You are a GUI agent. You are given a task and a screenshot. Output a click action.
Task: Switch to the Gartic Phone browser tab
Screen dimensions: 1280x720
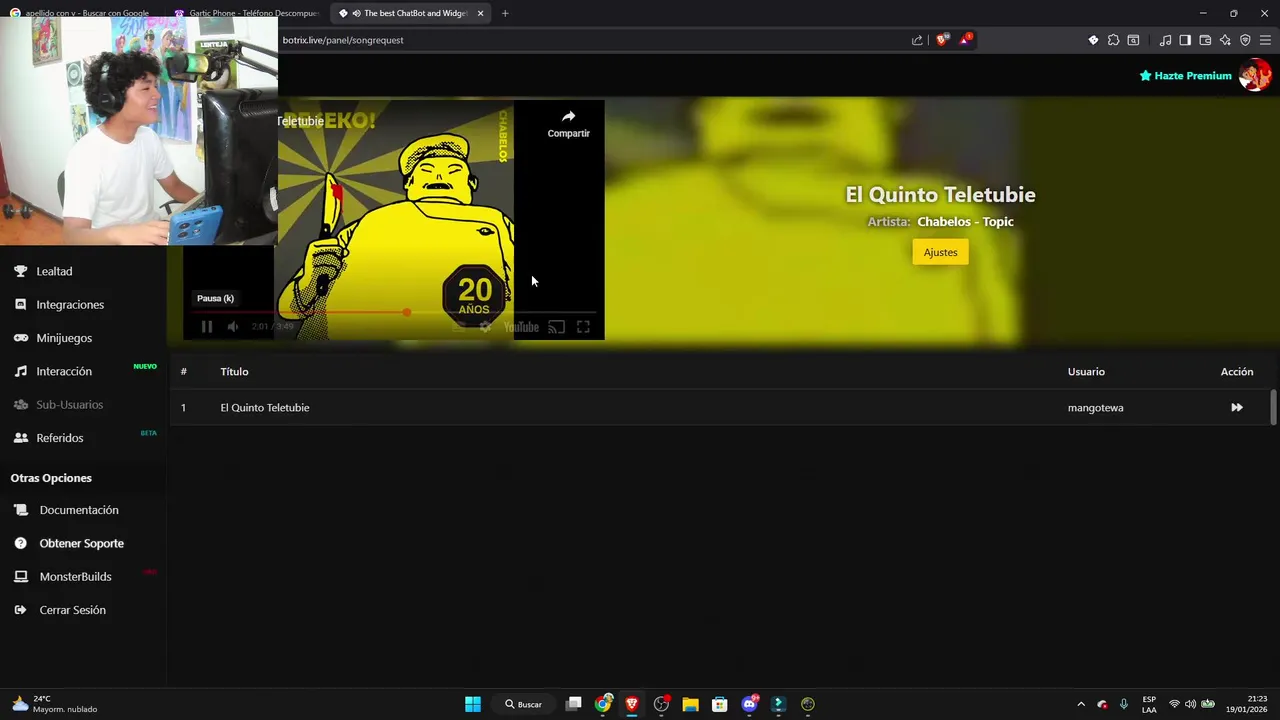click(x=245, y=13)
